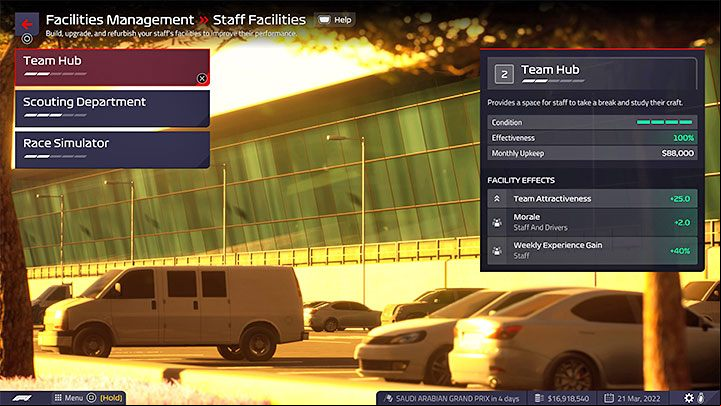721x406 pixels.
Task: Click Team Hub description sentence
Action: 585,103
